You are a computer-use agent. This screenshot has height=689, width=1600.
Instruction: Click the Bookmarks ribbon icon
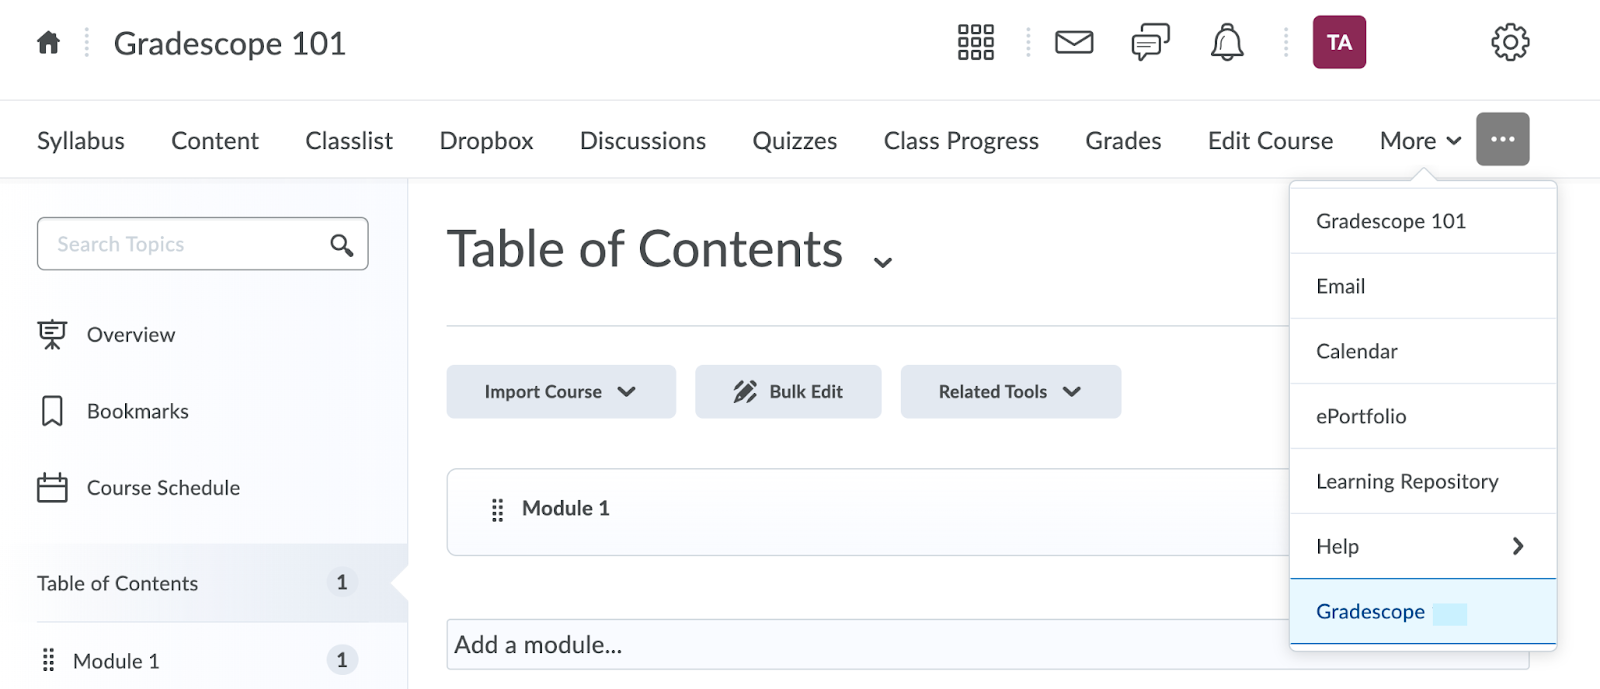[53, 410]
